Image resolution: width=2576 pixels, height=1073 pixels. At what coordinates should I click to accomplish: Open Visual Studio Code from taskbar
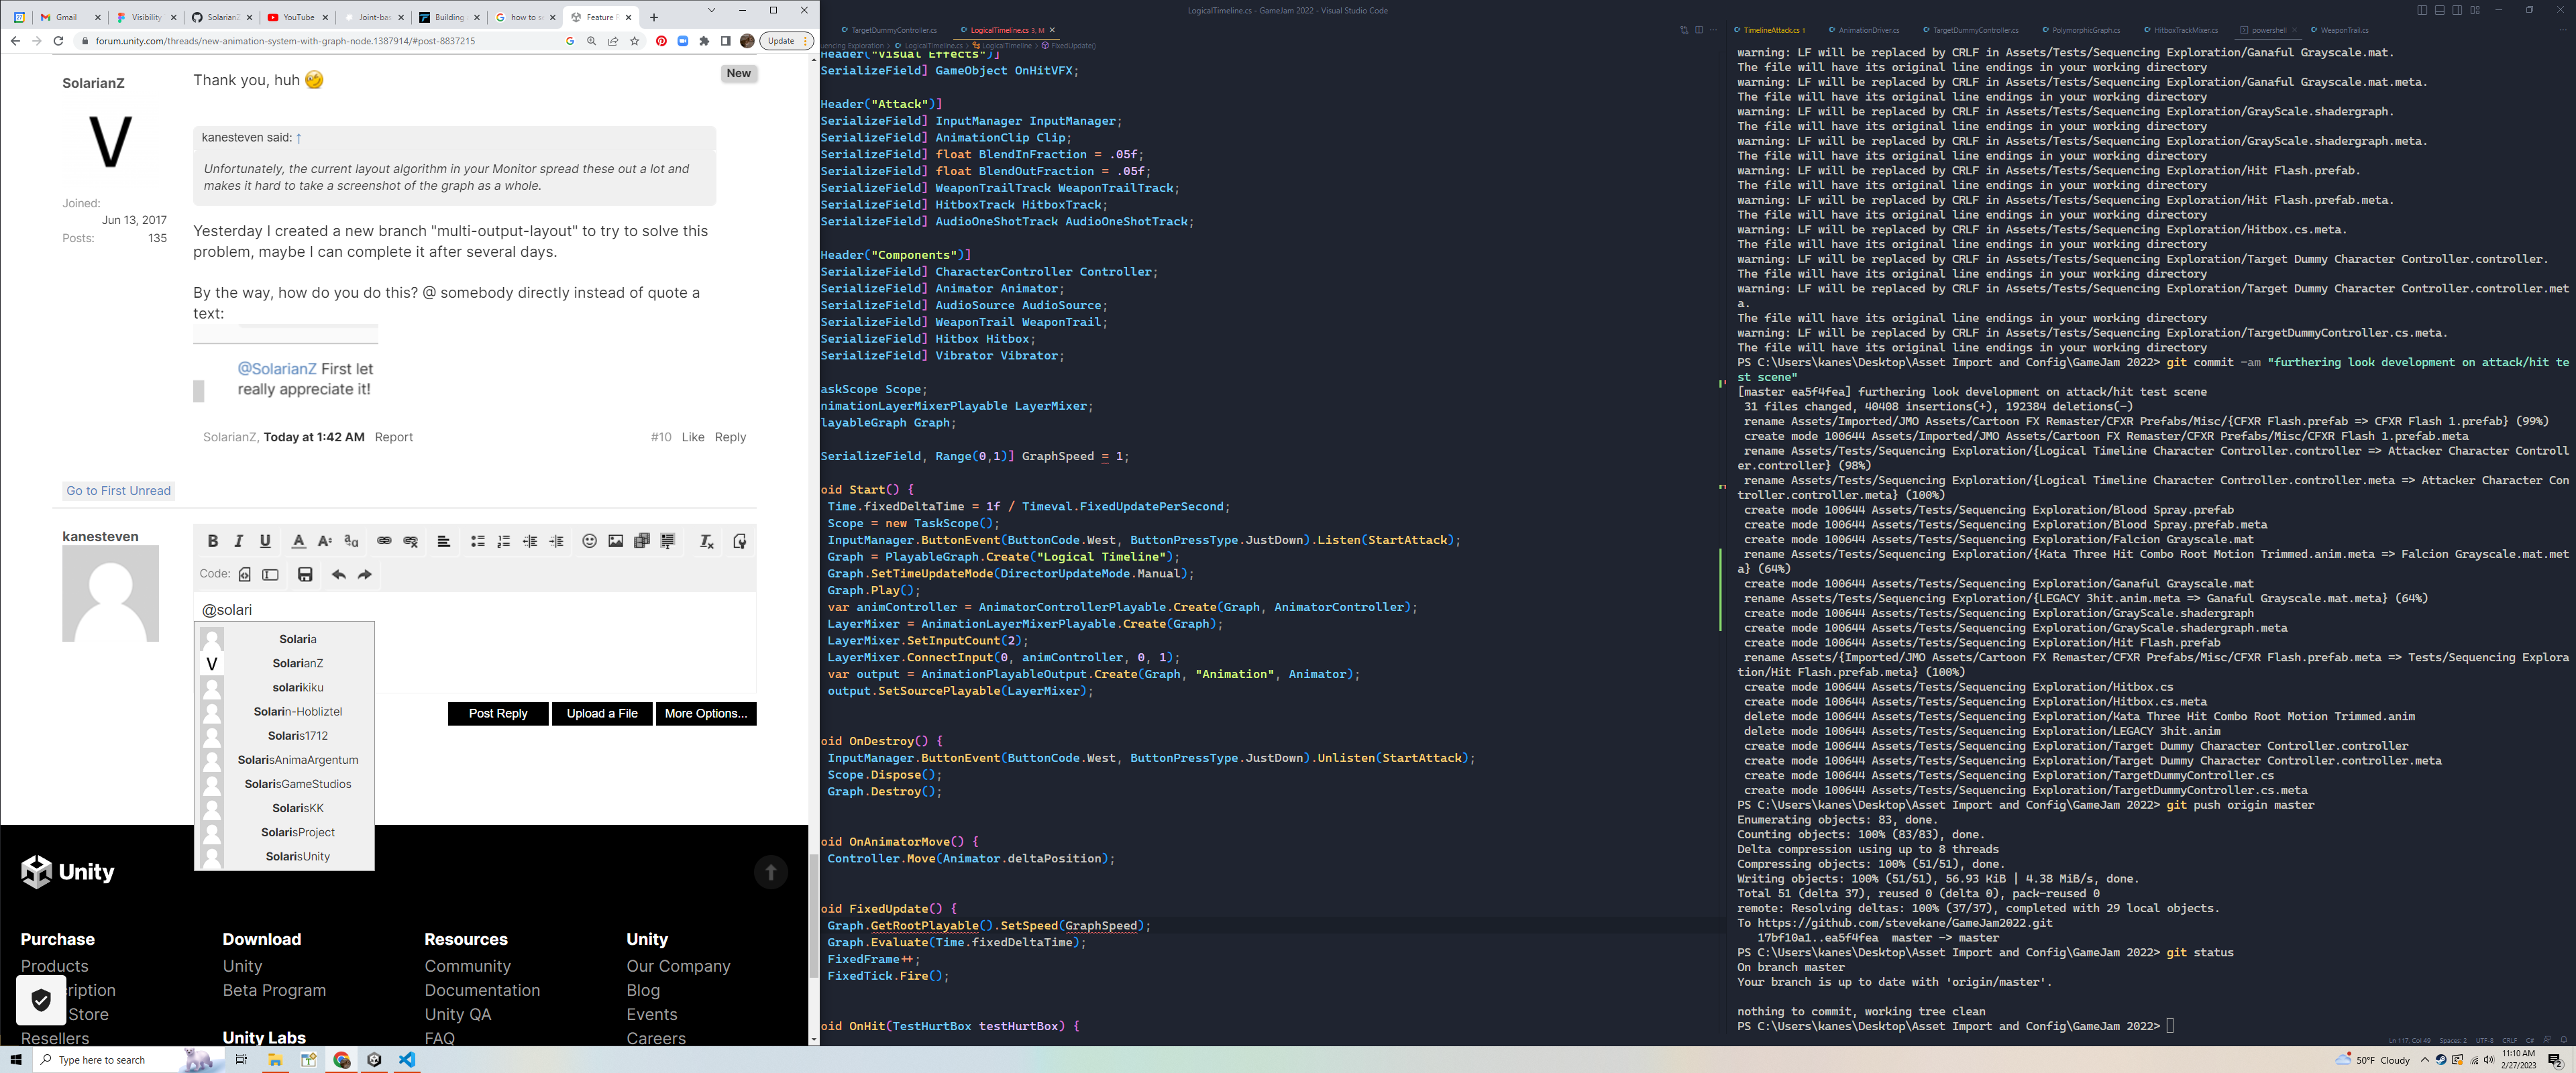tap(407, 1060)
